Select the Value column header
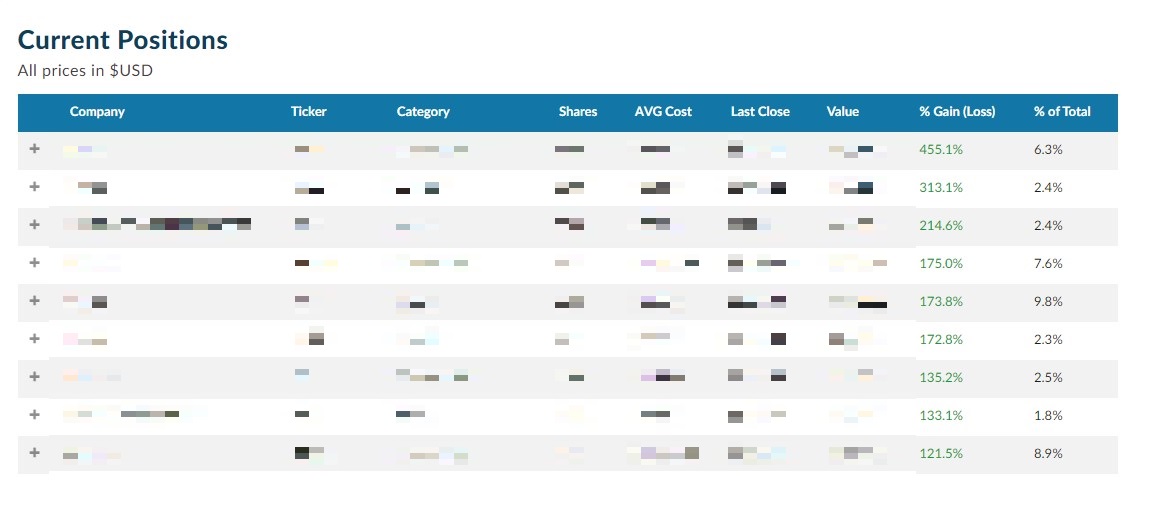Screen dimensions: 1163x527 pos(843,112)
